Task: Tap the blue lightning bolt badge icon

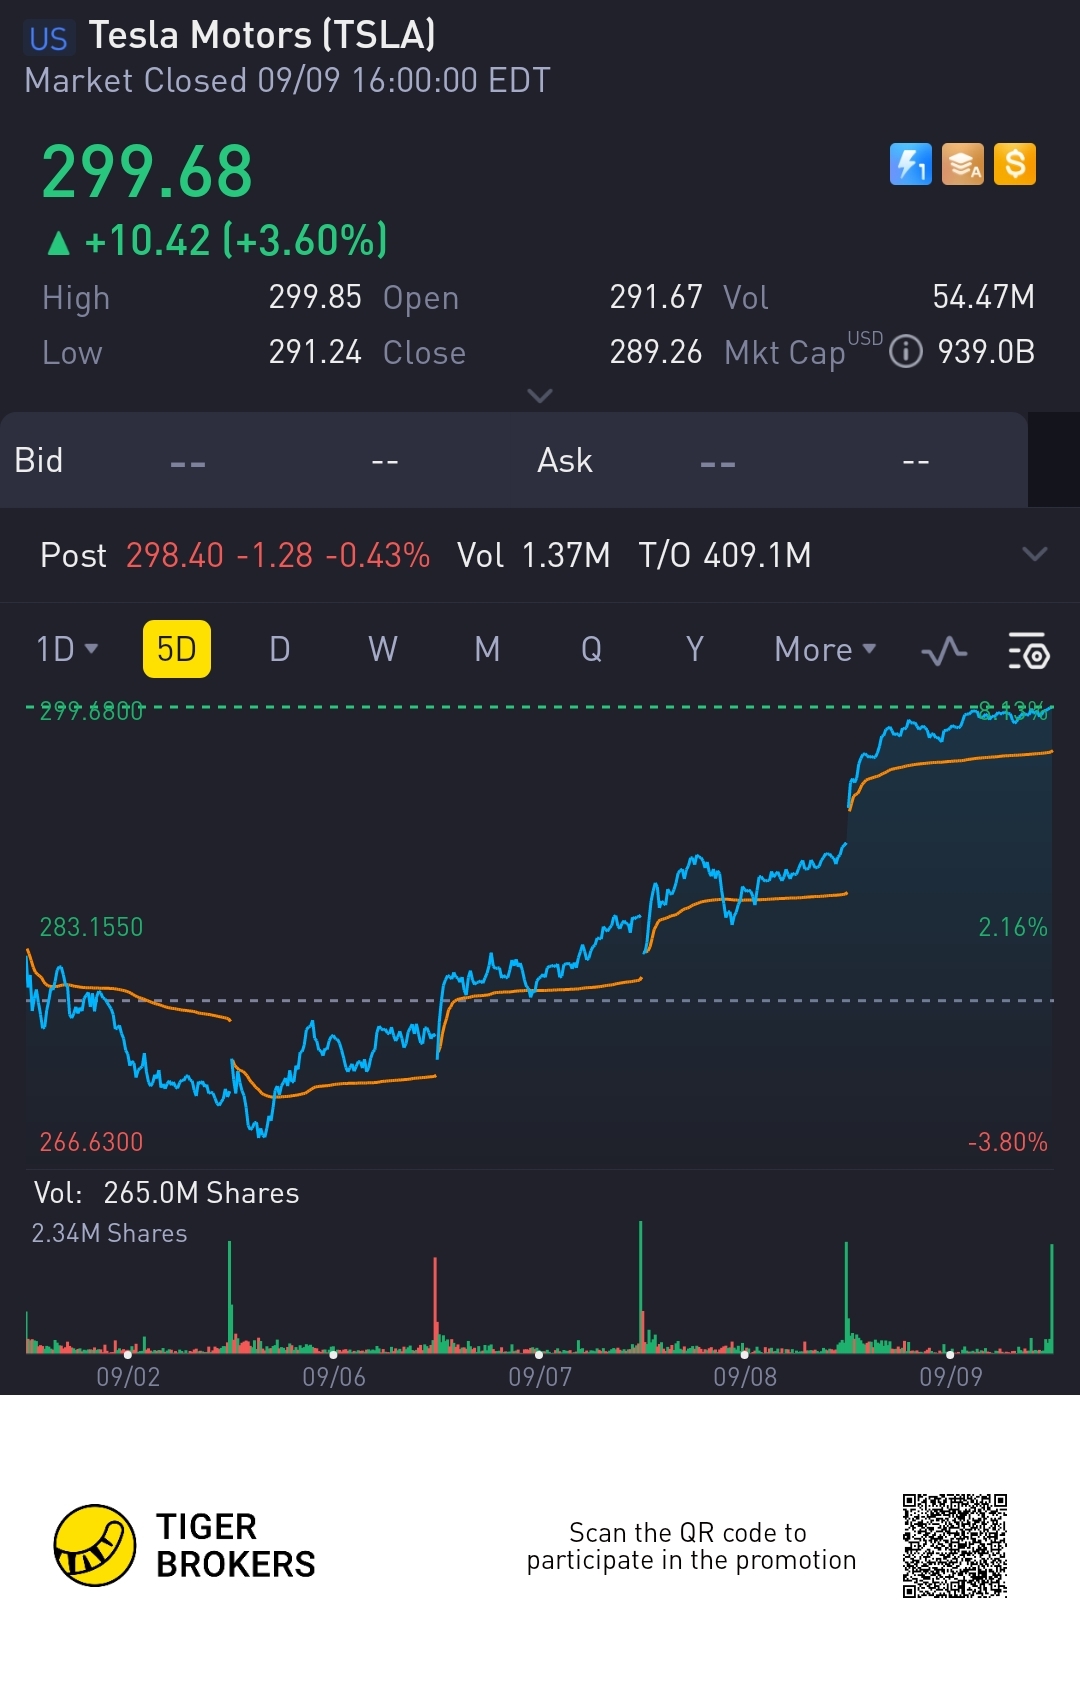Action: pyautogui.click(x=910, y=164)
